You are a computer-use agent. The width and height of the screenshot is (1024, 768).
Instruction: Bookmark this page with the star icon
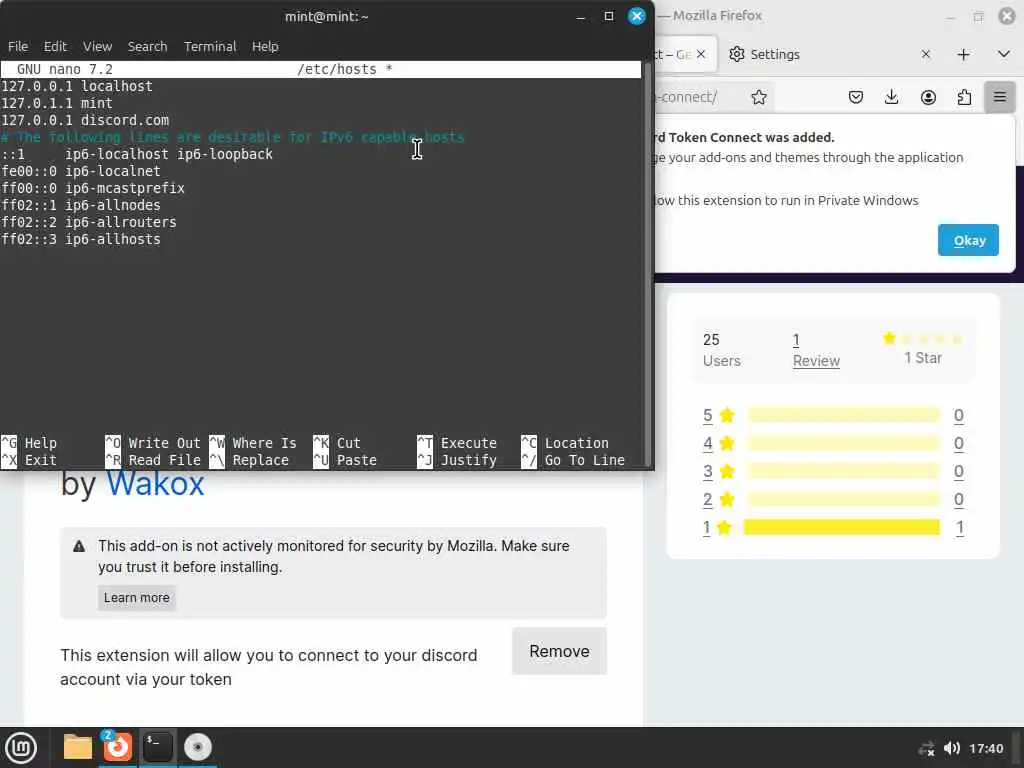[758, 97]
